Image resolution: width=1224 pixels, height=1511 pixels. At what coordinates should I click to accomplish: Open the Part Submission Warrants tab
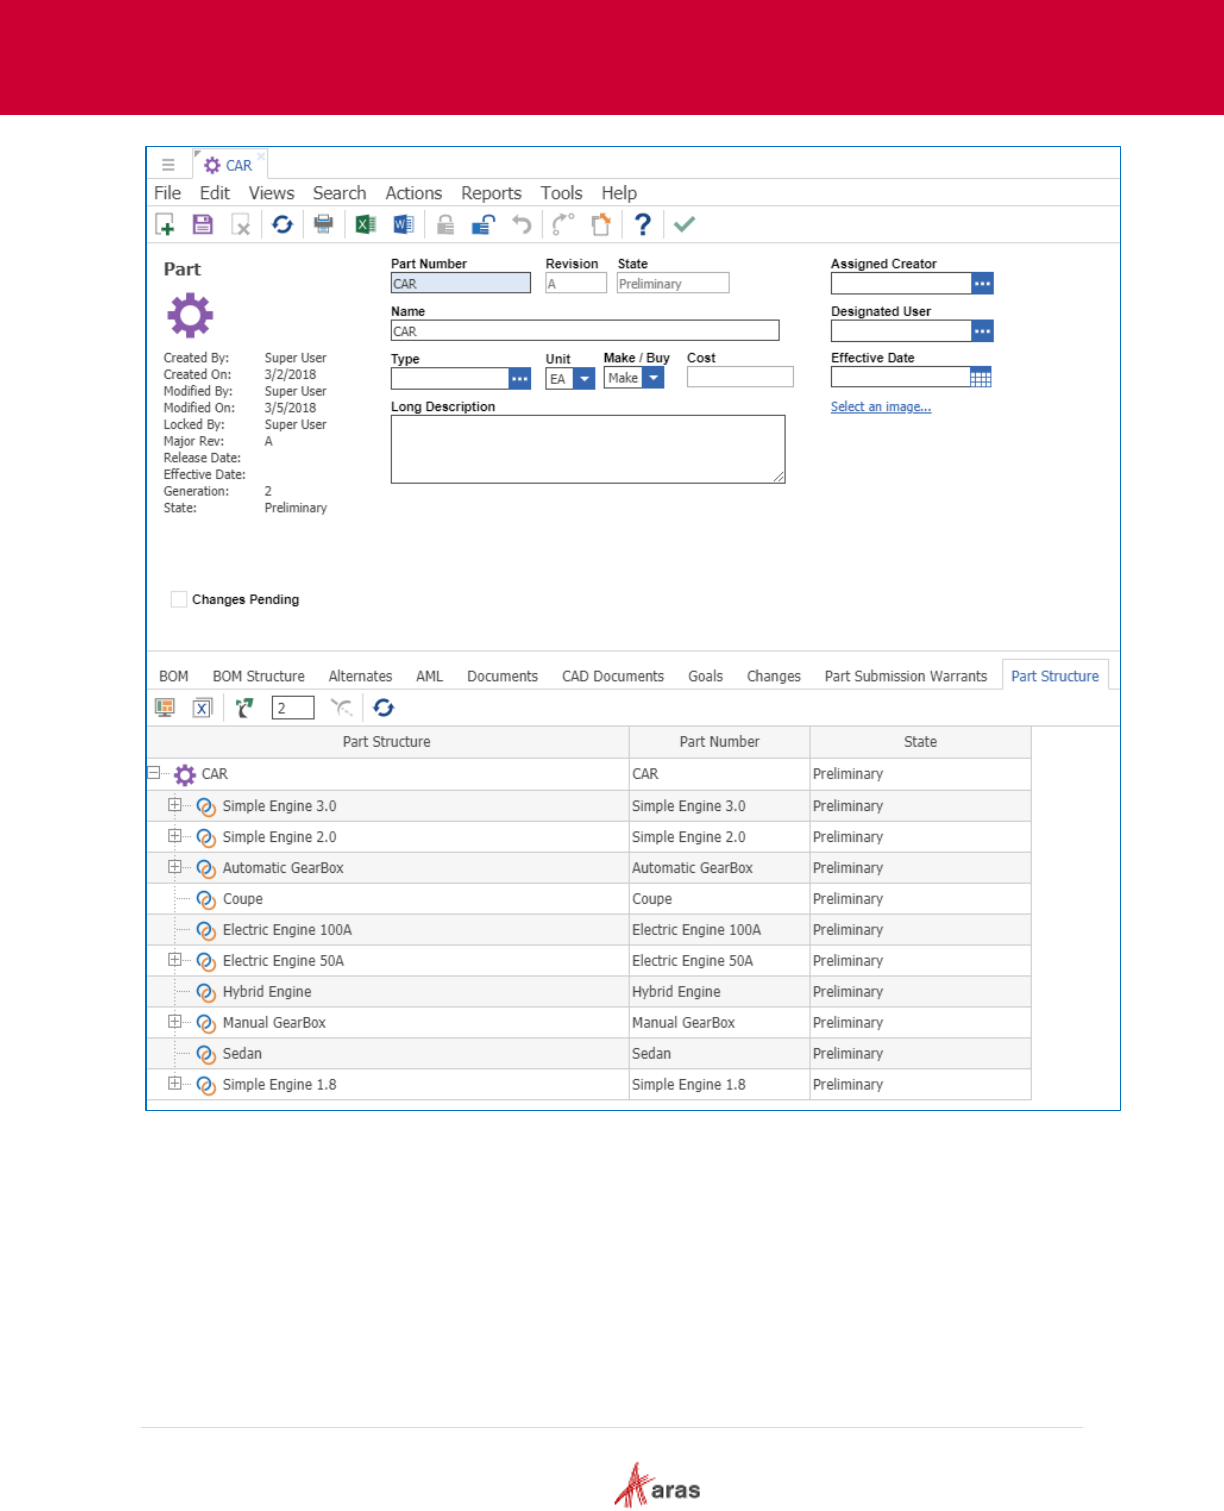point(906,676)
